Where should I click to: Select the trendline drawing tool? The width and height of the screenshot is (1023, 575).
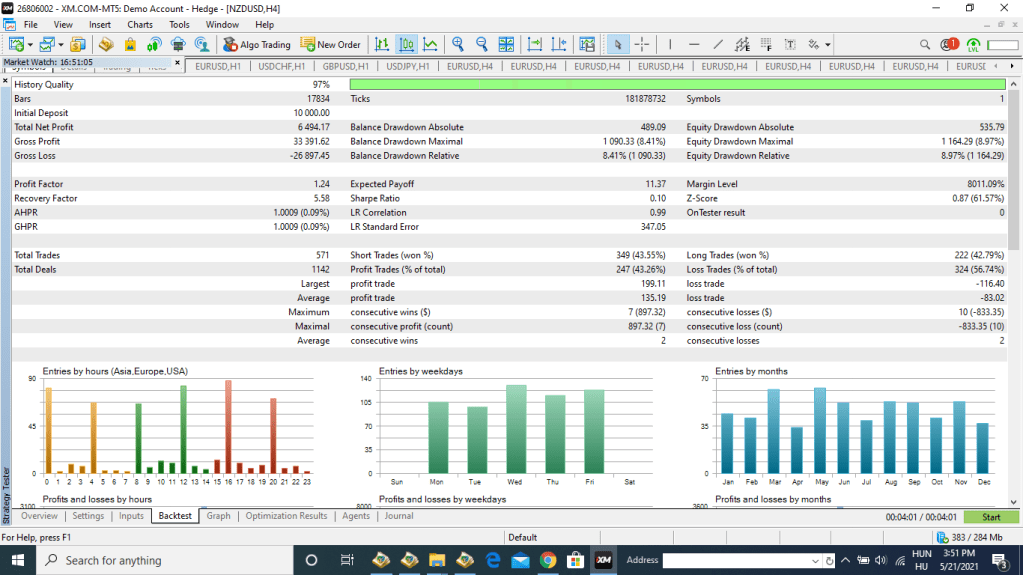coord(719,44)
